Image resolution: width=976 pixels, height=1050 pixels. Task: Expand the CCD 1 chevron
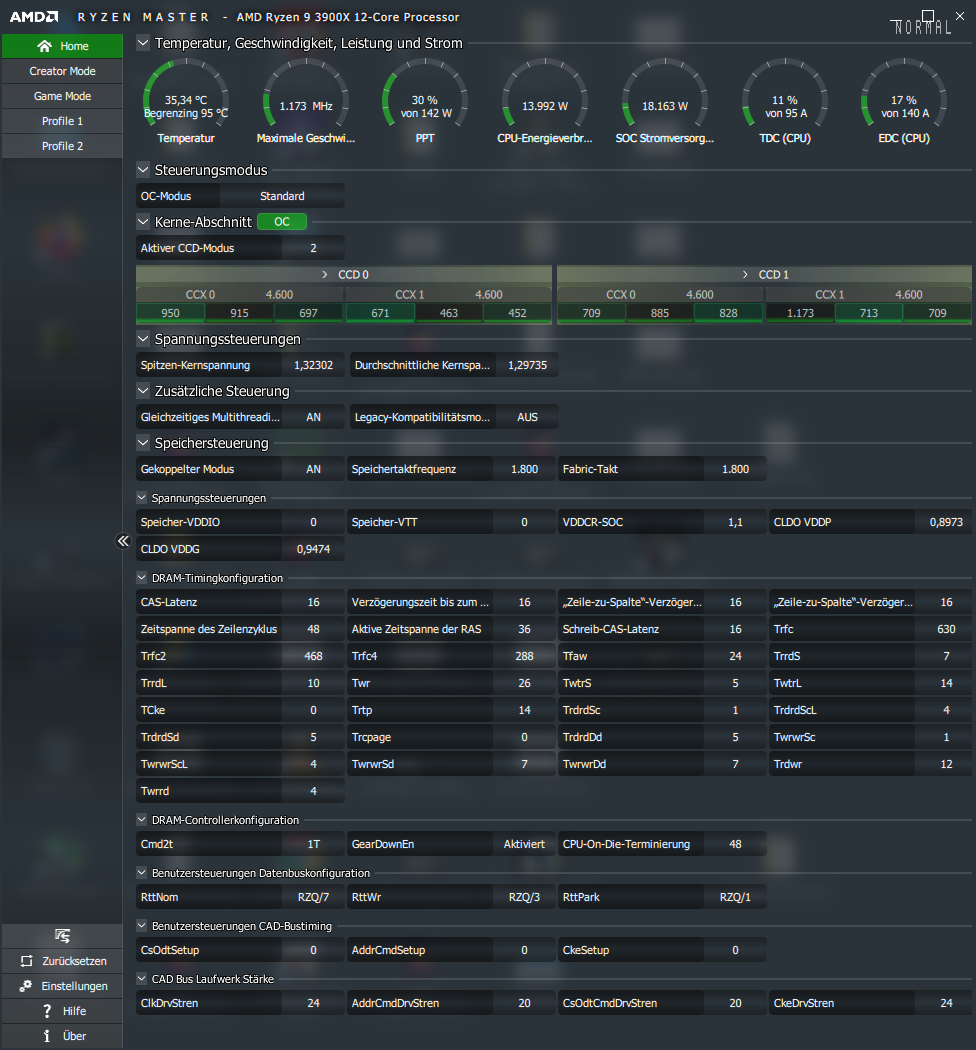[x=745, y=275]
